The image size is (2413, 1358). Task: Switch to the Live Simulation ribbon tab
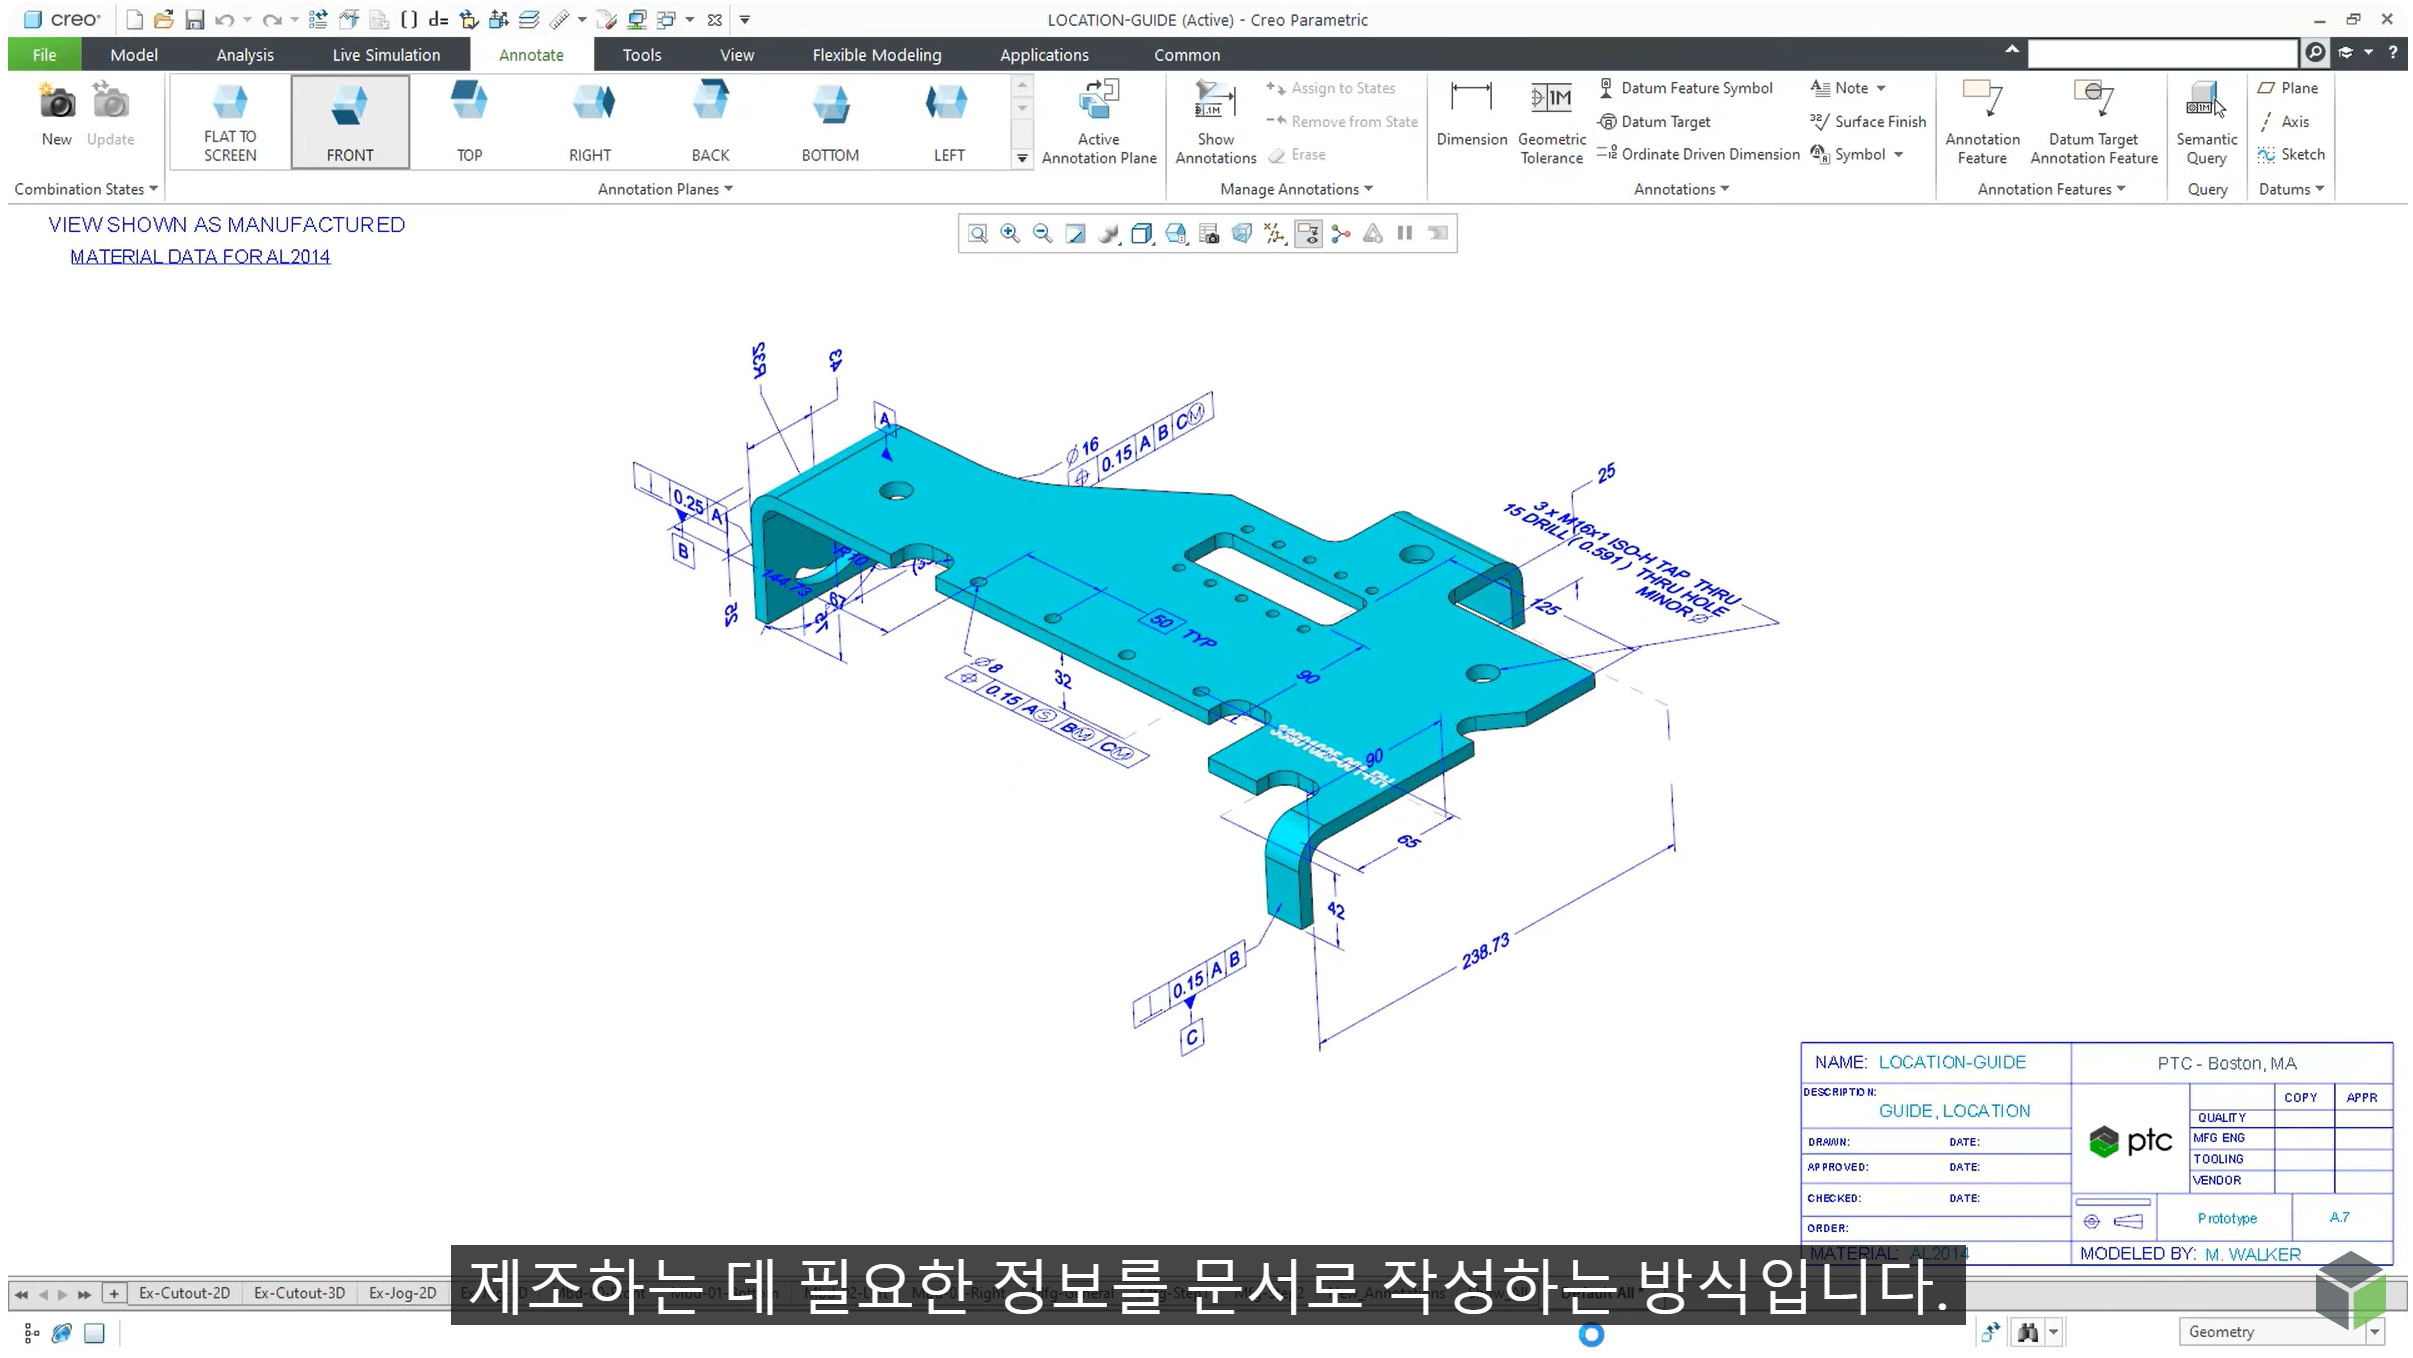tap(386, 55)
